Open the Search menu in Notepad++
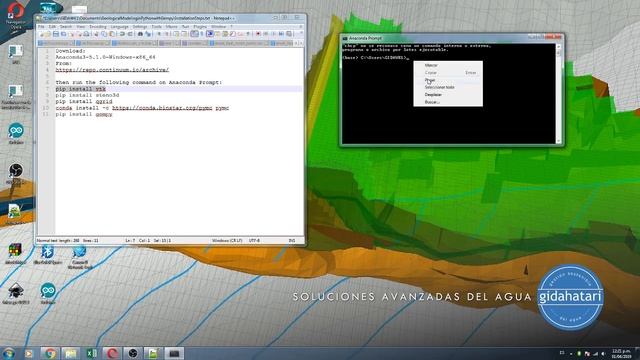 tap(66, 27)
